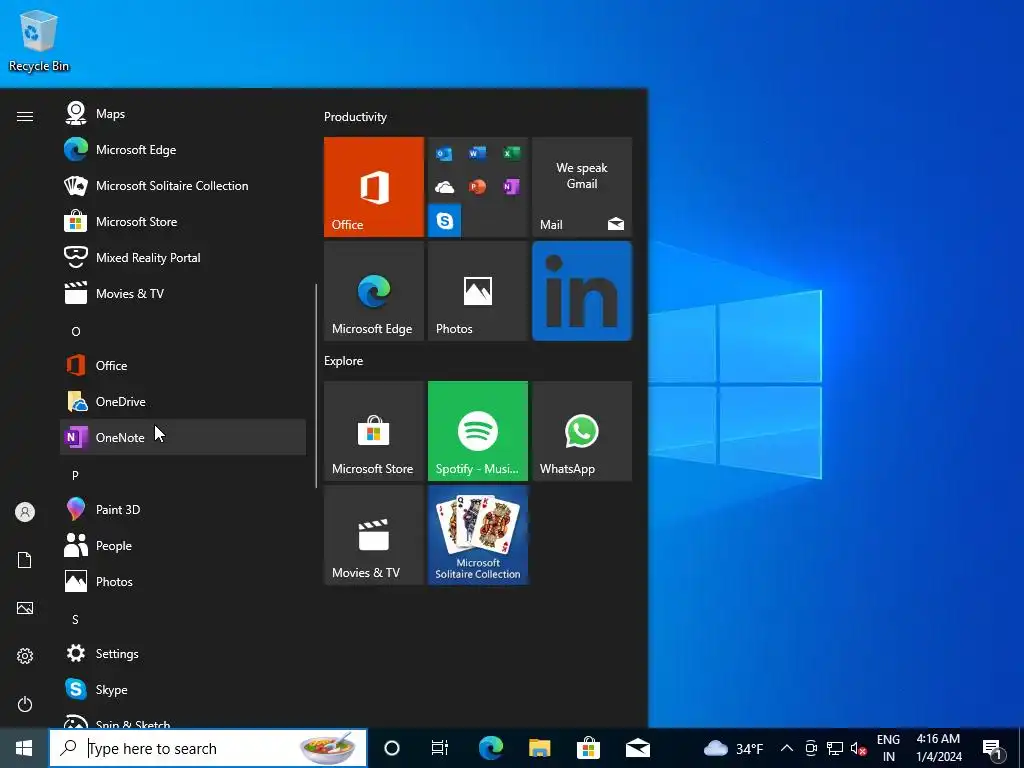Screen dimensions: 1024x768
Task: Open the weather widget showing 34°F
Action: click(733, 748)
